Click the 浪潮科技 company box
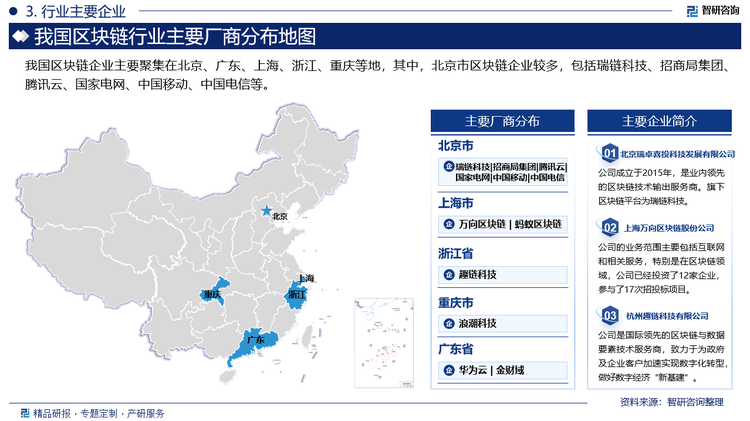 point(503,323)
